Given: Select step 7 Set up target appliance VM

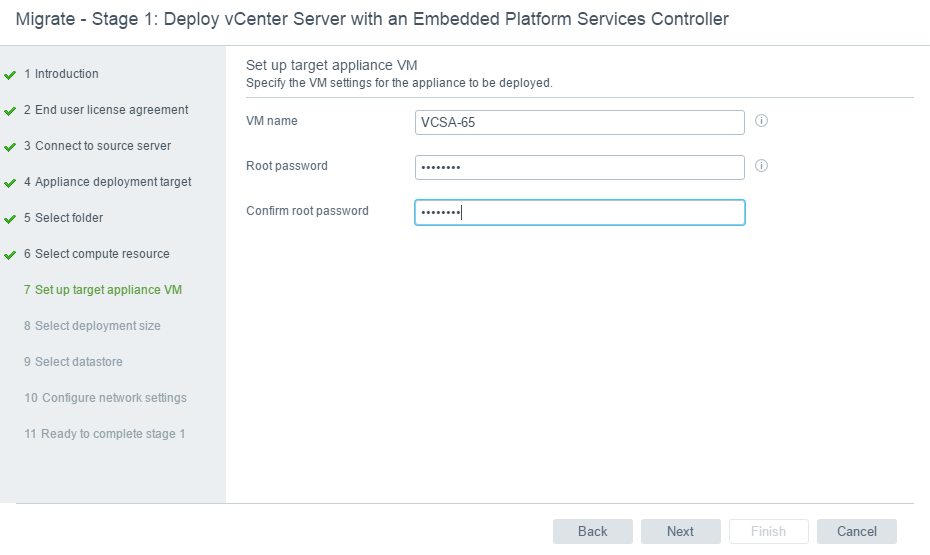Looking at the screenshot, I should point(103,290).
